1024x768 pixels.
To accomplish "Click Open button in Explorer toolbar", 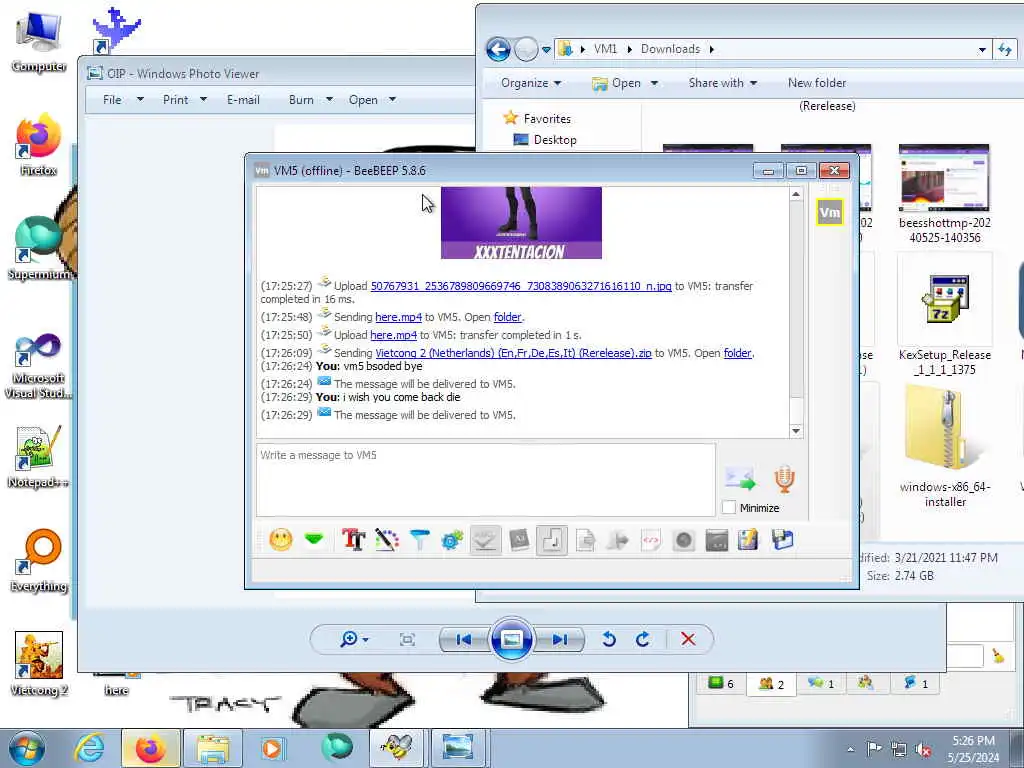I will pos(618,83).
